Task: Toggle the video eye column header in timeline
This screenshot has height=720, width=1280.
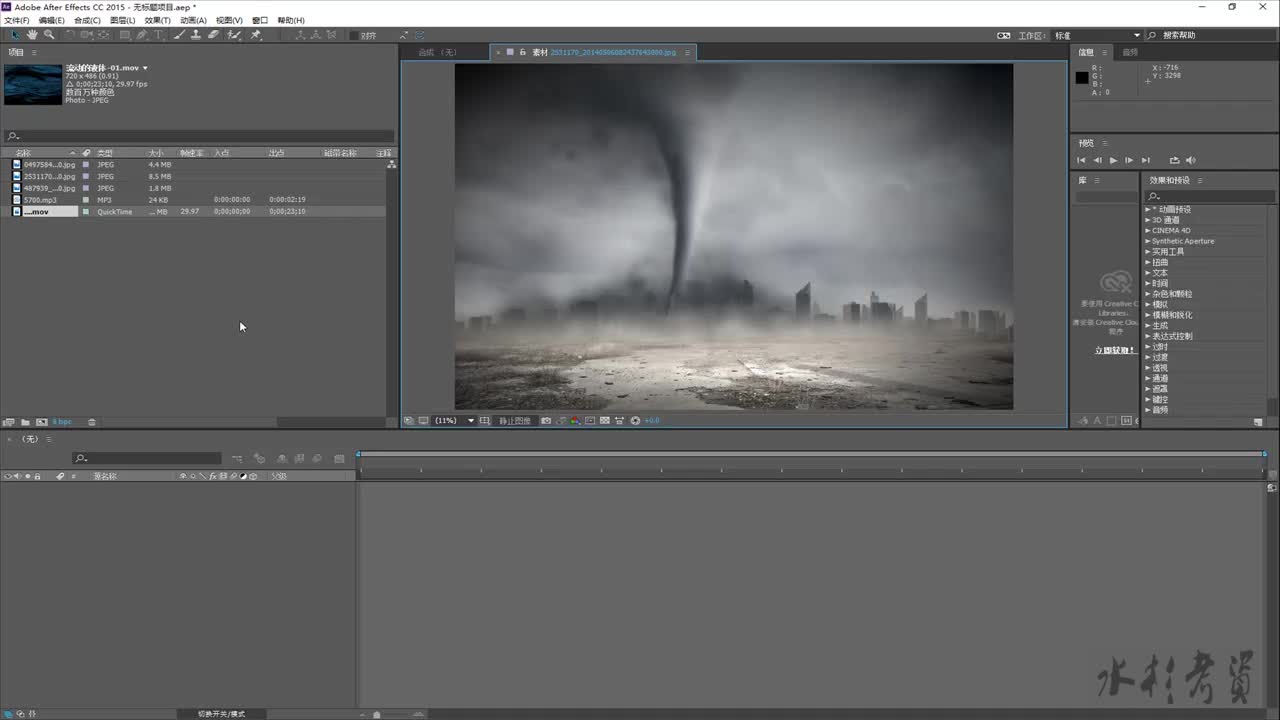Action: (x=7, y=476)
